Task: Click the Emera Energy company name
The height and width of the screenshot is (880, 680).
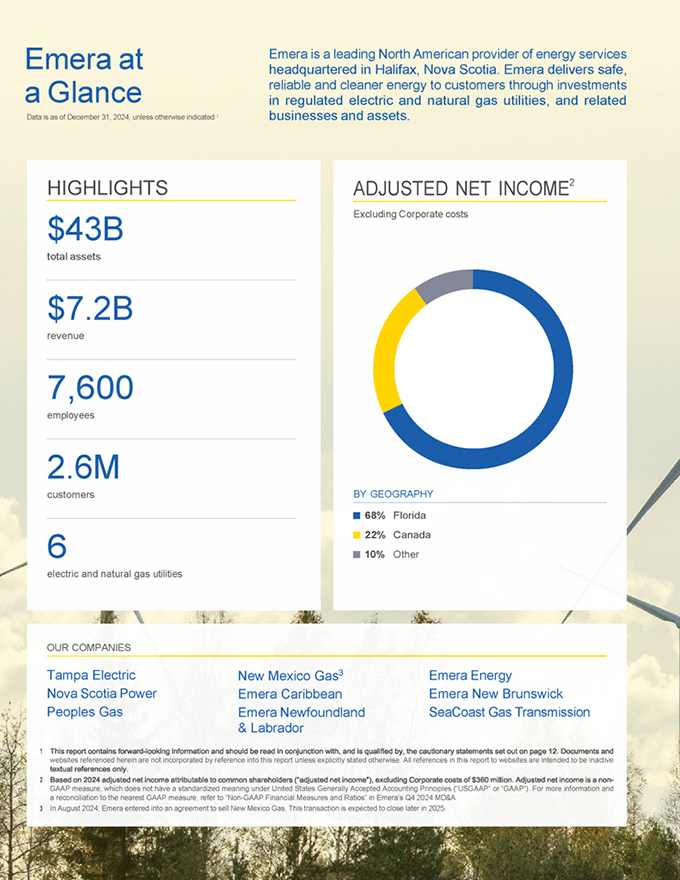Action: pos(470,676)
